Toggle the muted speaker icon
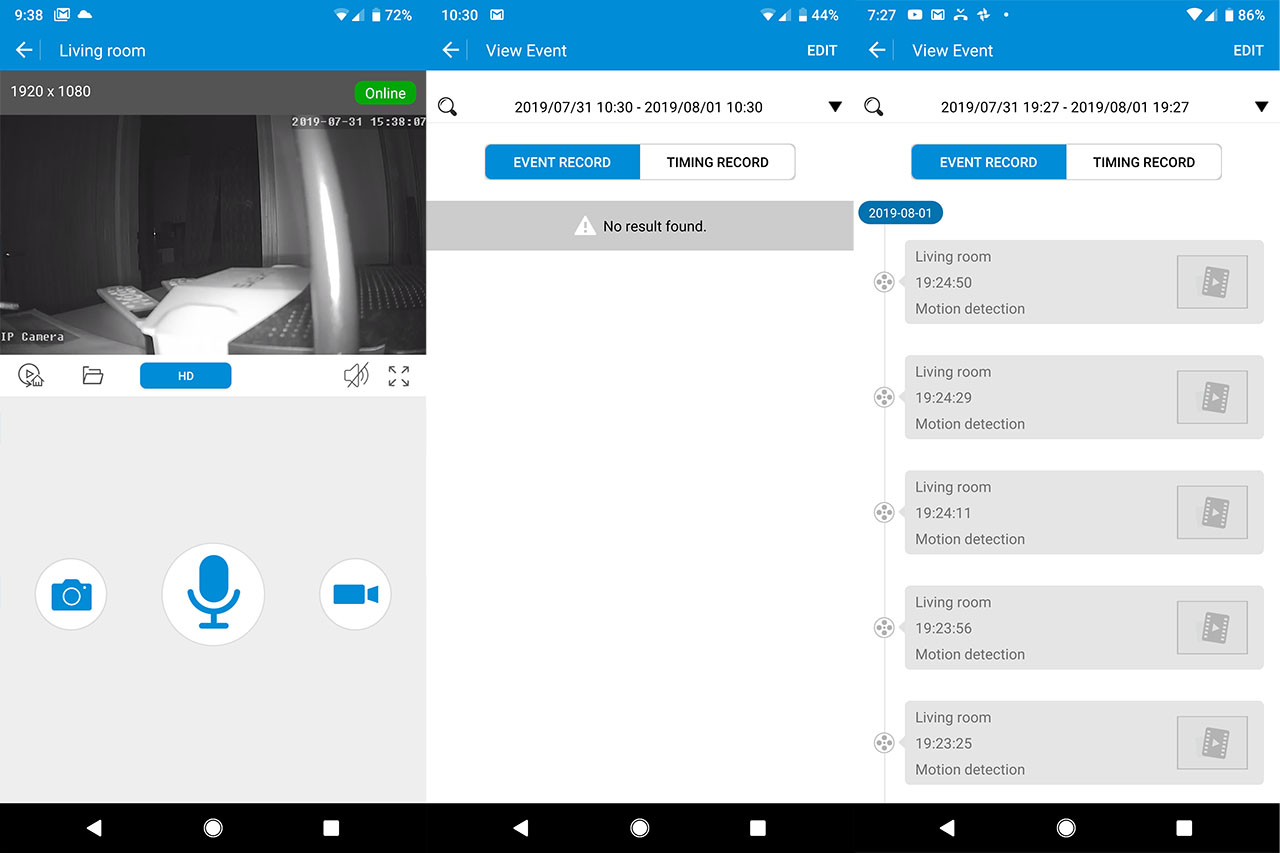 point(355,376)
